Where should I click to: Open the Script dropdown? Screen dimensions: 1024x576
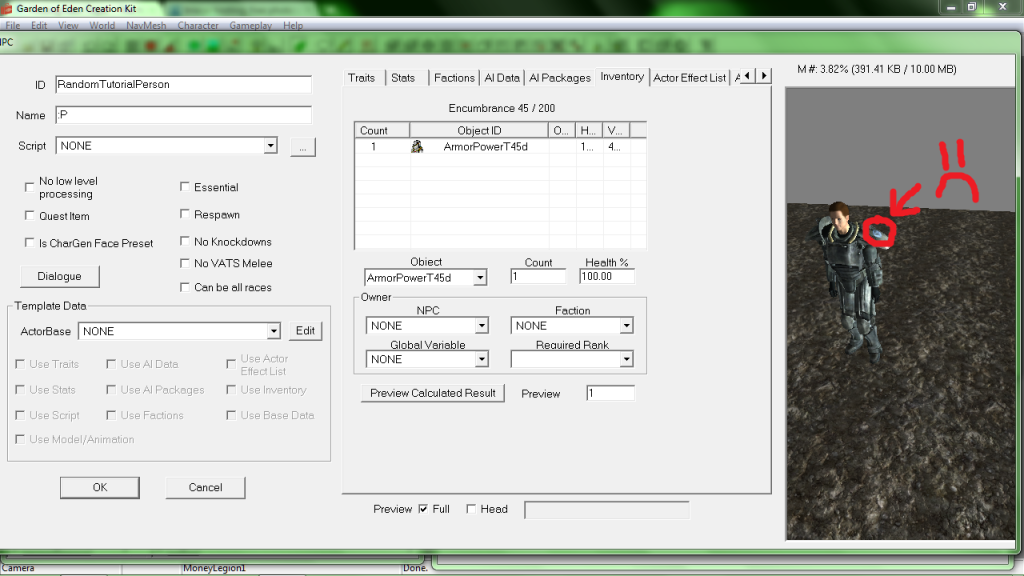270,146
